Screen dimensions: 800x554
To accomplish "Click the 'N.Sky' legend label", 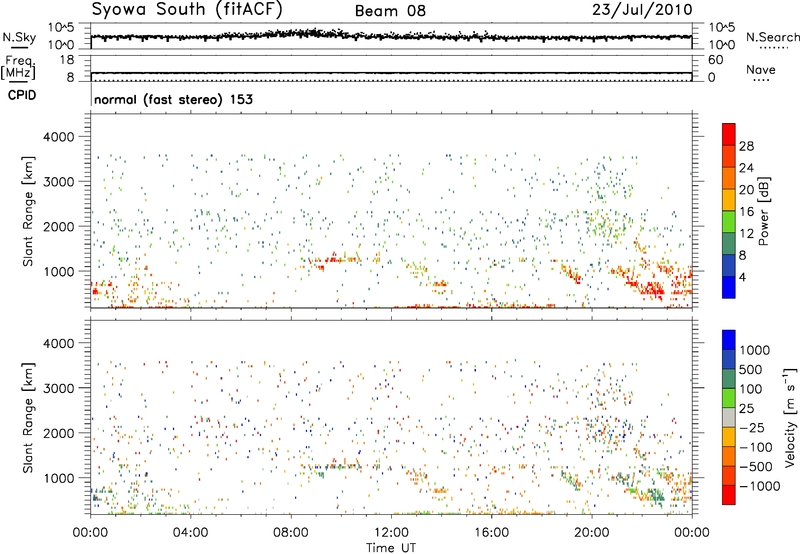I will click(19, 37).
